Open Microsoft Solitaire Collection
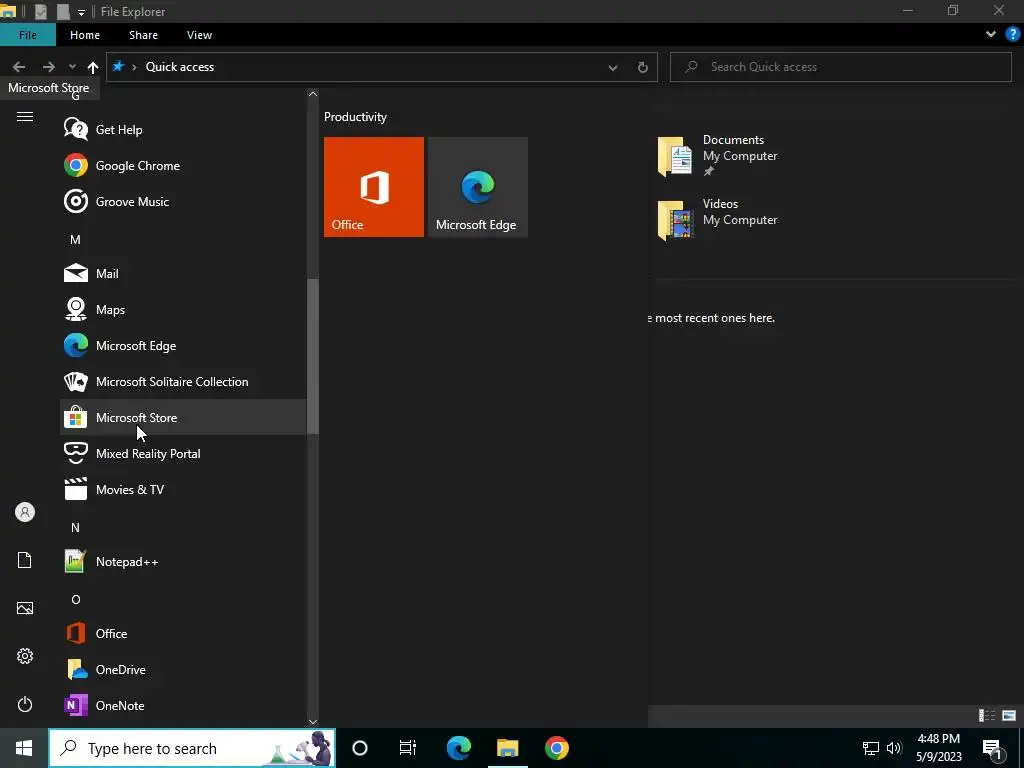Viewport: 1024px width, 768px height. (183, 381)
